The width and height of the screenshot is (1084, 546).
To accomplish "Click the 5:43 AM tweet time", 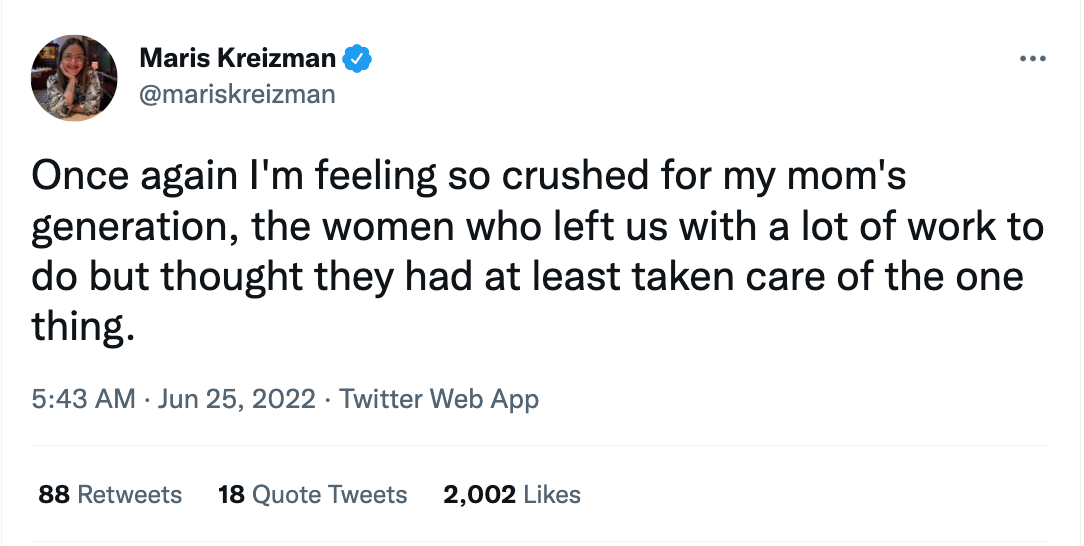I will point(83,399).
